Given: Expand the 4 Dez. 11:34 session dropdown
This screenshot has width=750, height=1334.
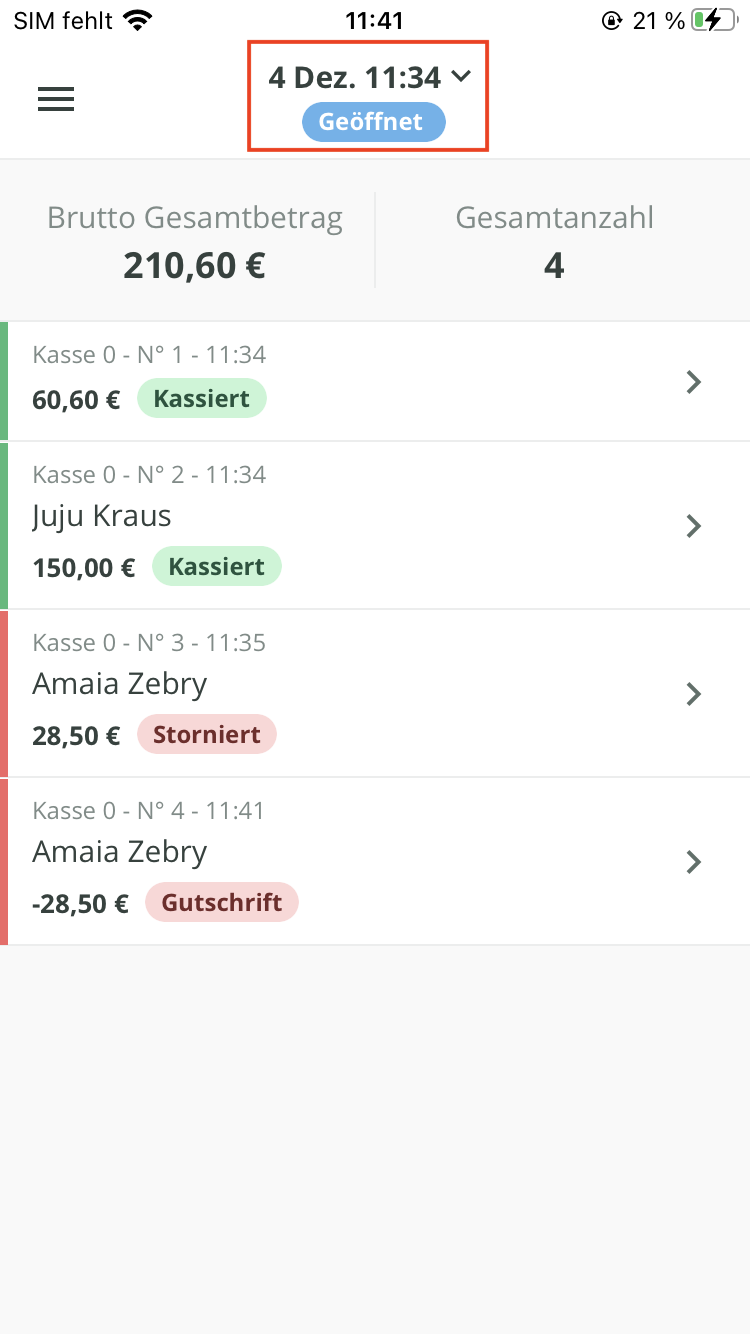Looking at the screenshot, I should (369, 77).
